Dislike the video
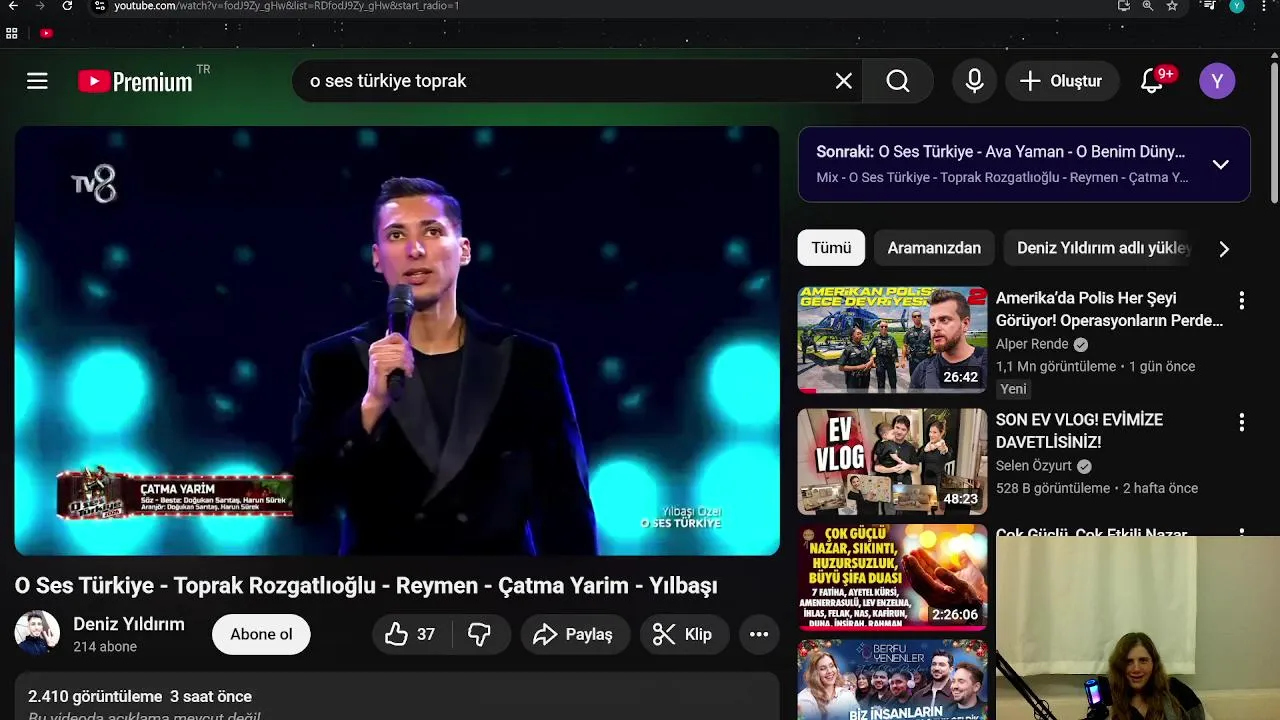1280x720 pixels. pos(480,634)
